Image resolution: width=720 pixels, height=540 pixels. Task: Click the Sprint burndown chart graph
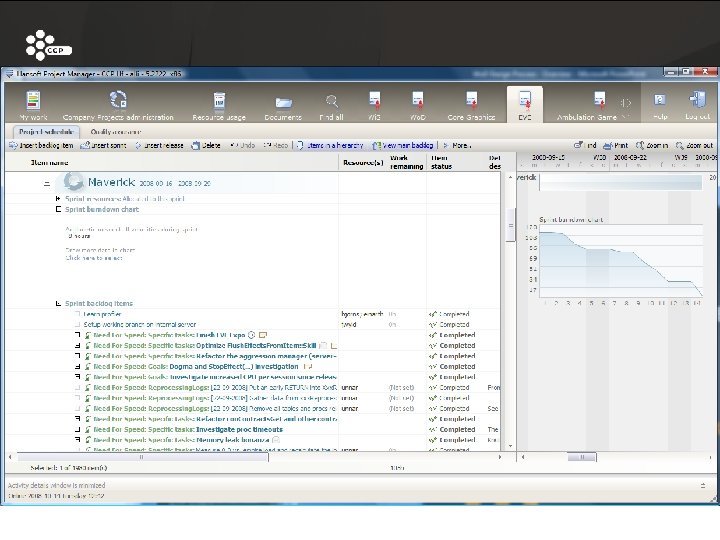coord(621,262)
